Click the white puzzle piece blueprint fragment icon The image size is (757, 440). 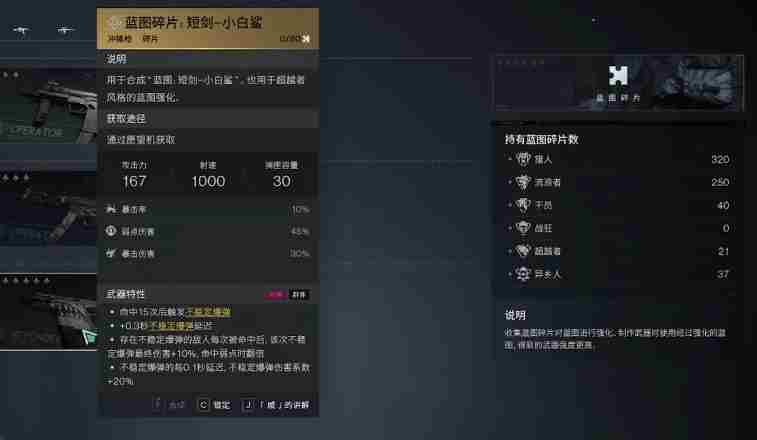click(617, 76)
